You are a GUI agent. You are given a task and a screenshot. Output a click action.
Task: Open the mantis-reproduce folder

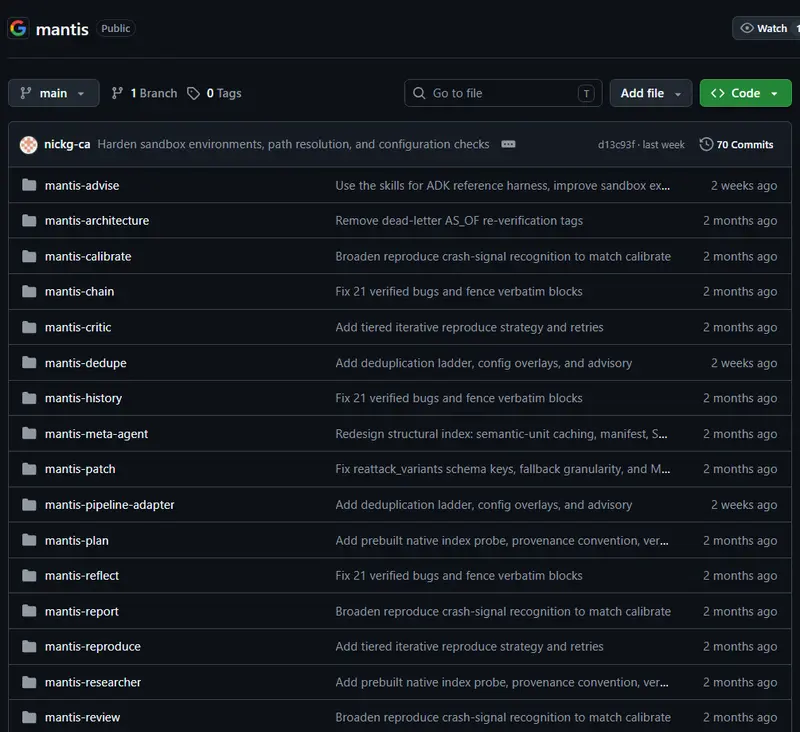pyautogui.click(x=93, y=646)
